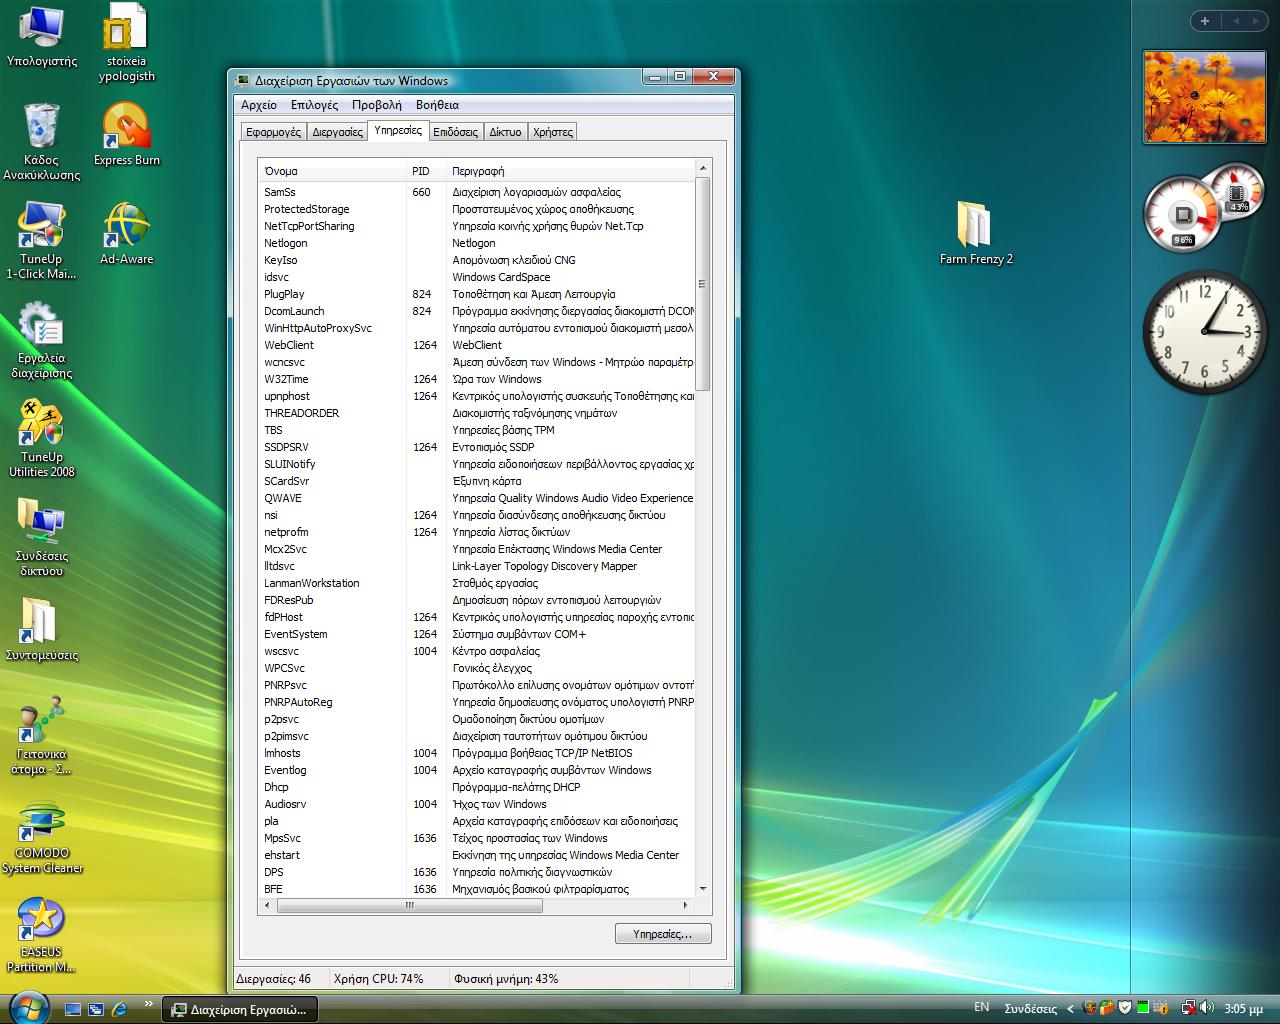Select the Συνδέσεις δικτύου desktop icon
The image size is (1280, 1024).
[x=41, y=538]
